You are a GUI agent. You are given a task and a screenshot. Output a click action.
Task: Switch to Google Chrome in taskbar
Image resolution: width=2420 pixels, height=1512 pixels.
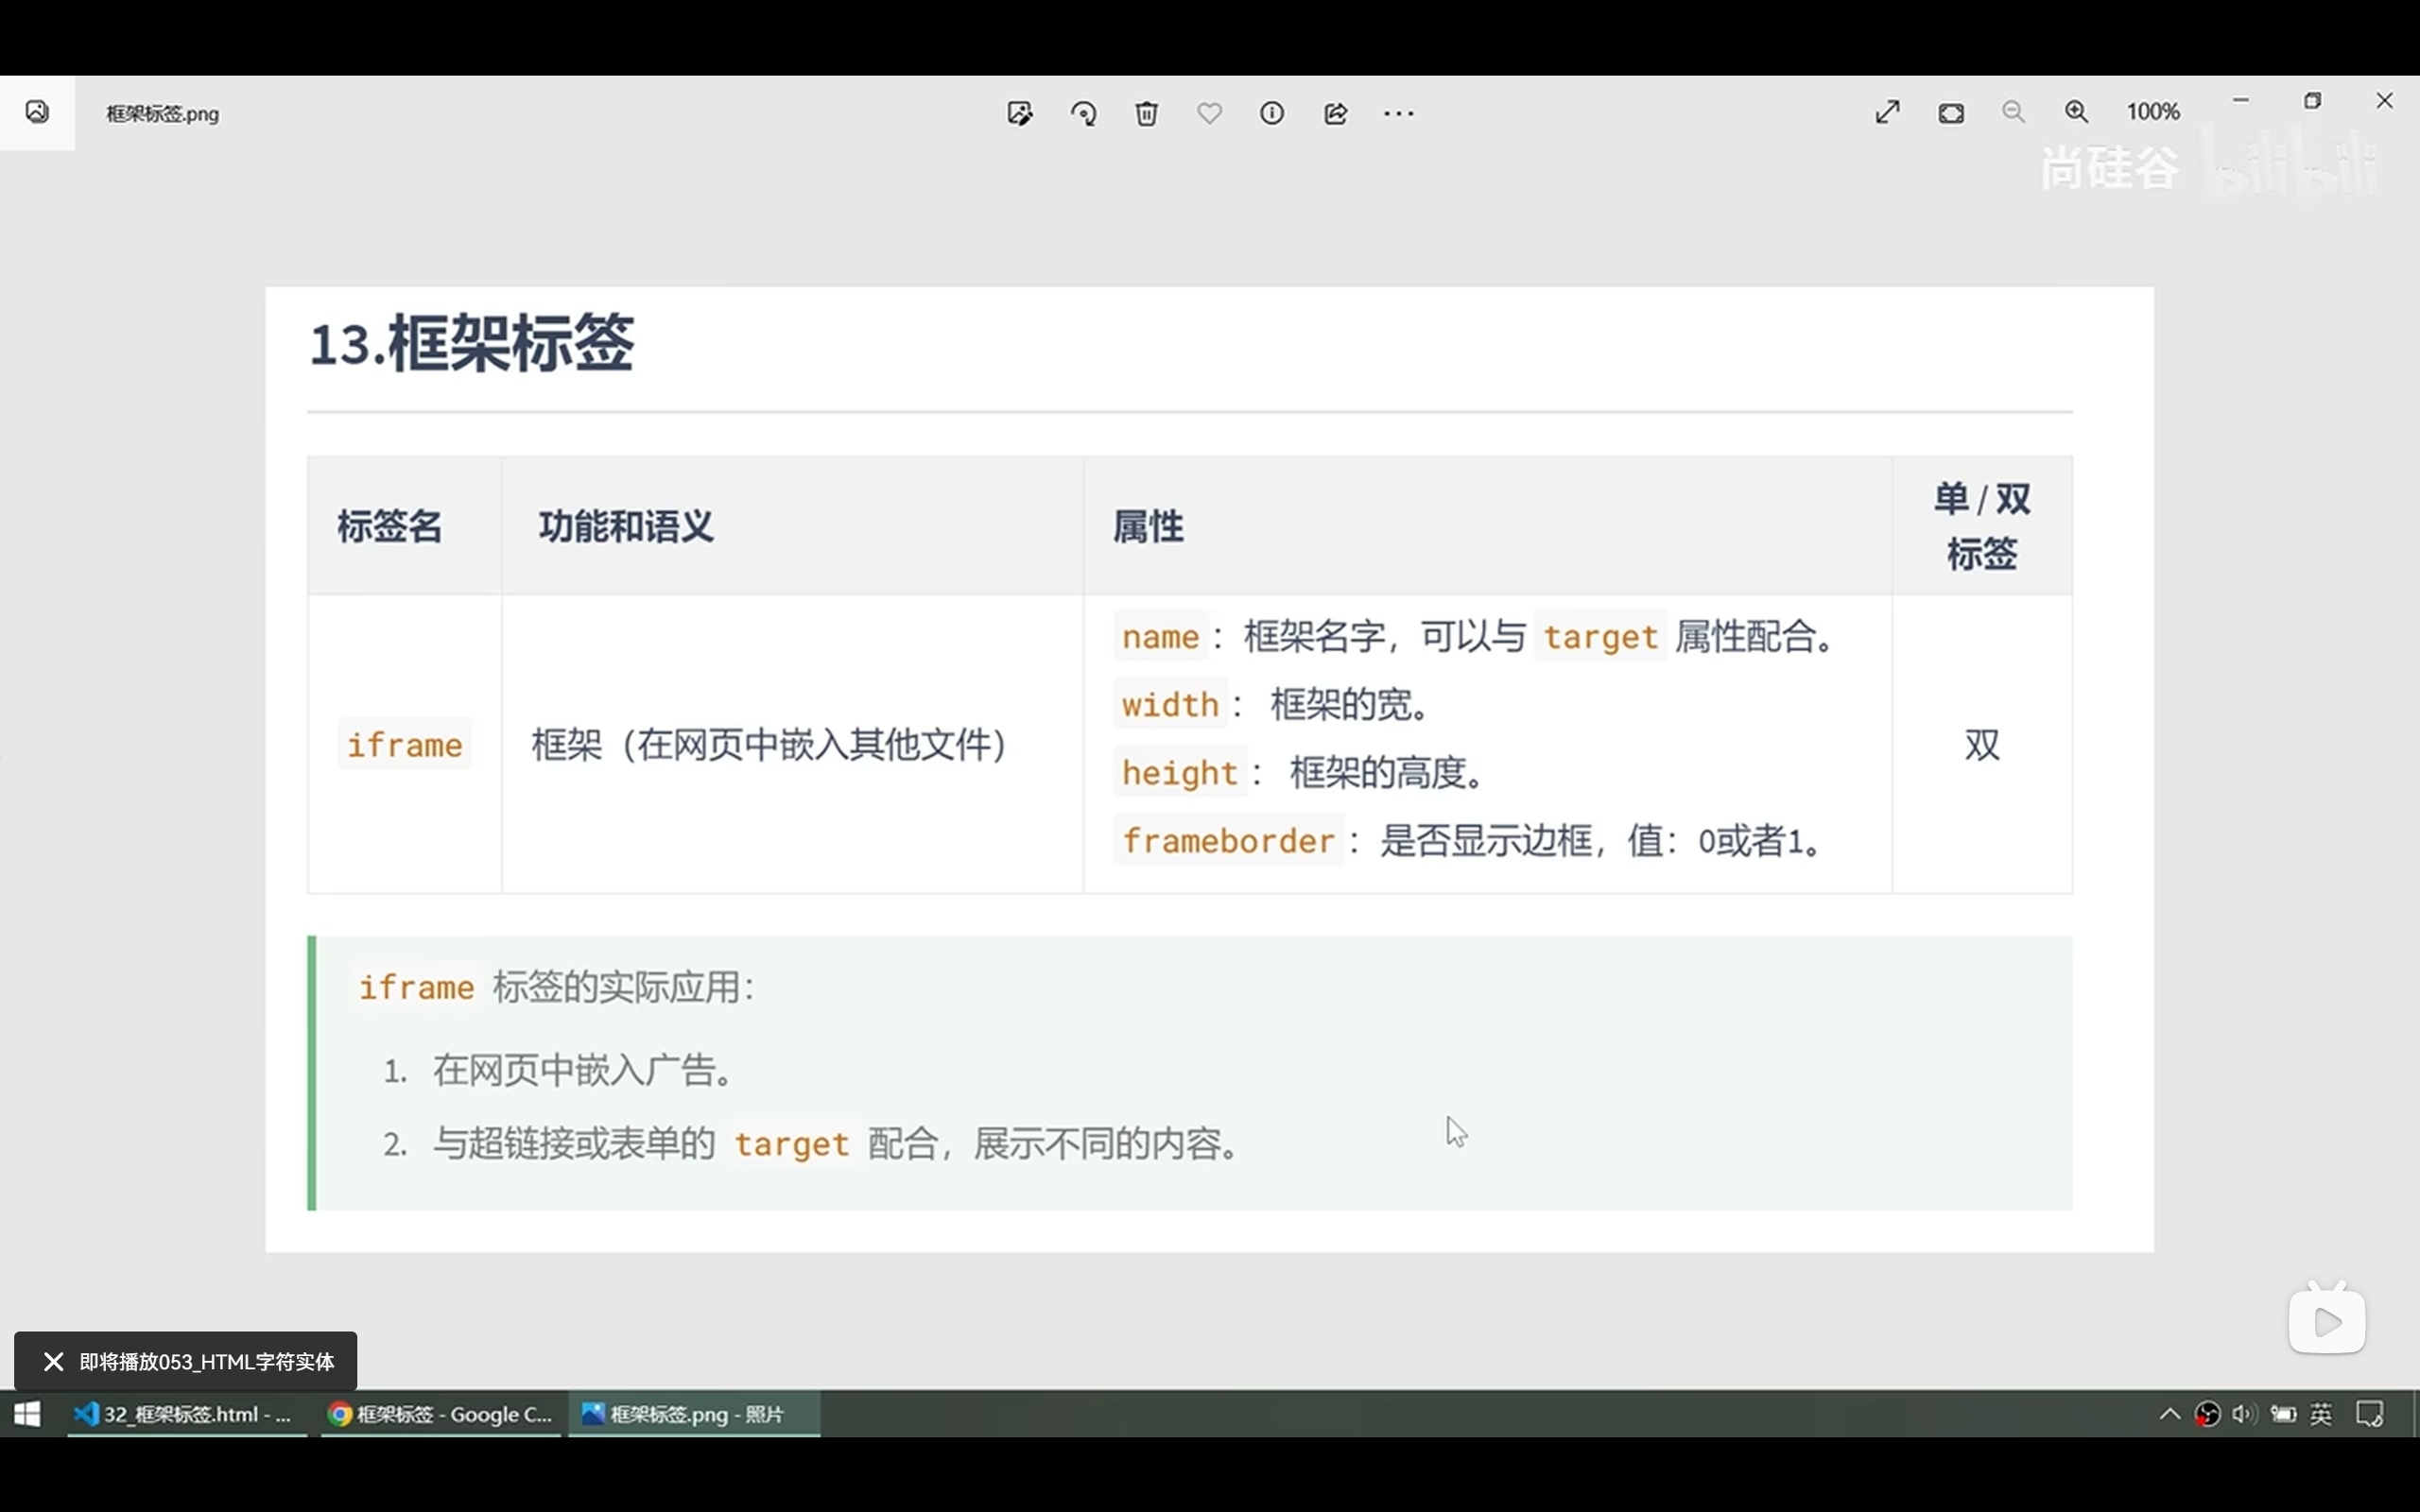tap(440, 1414)
